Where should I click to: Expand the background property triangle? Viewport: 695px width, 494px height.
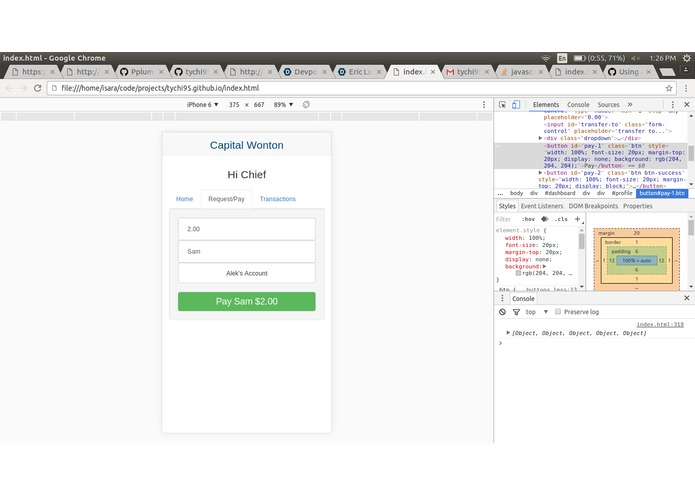point(544,266)
